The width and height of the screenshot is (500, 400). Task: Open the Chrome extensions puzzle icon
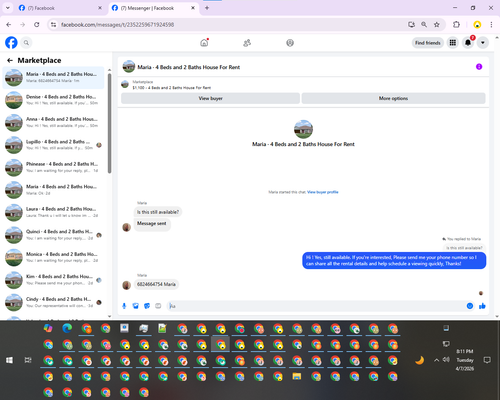(x=456, y=24)
